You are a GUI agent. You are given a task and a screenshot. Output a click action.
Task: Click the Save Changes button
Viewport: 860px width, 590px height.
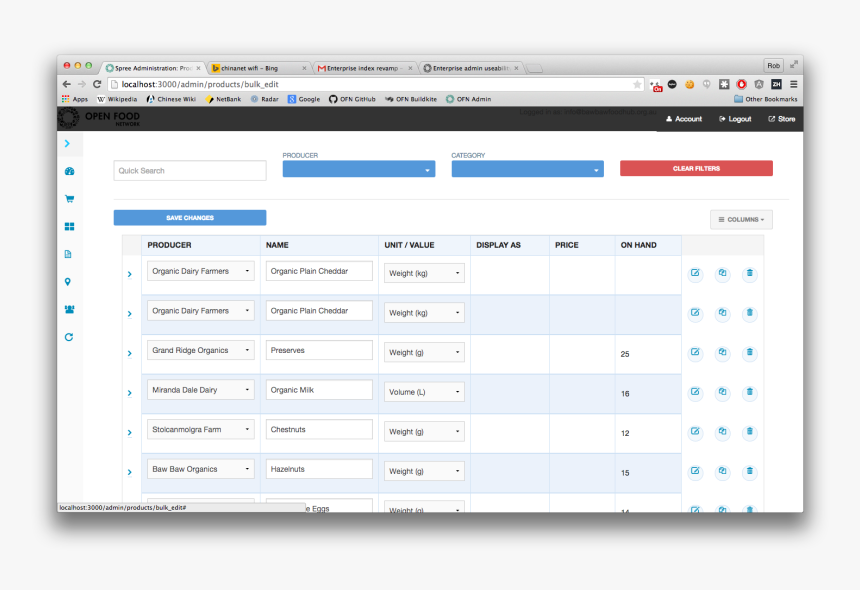[x=190, y=218]
